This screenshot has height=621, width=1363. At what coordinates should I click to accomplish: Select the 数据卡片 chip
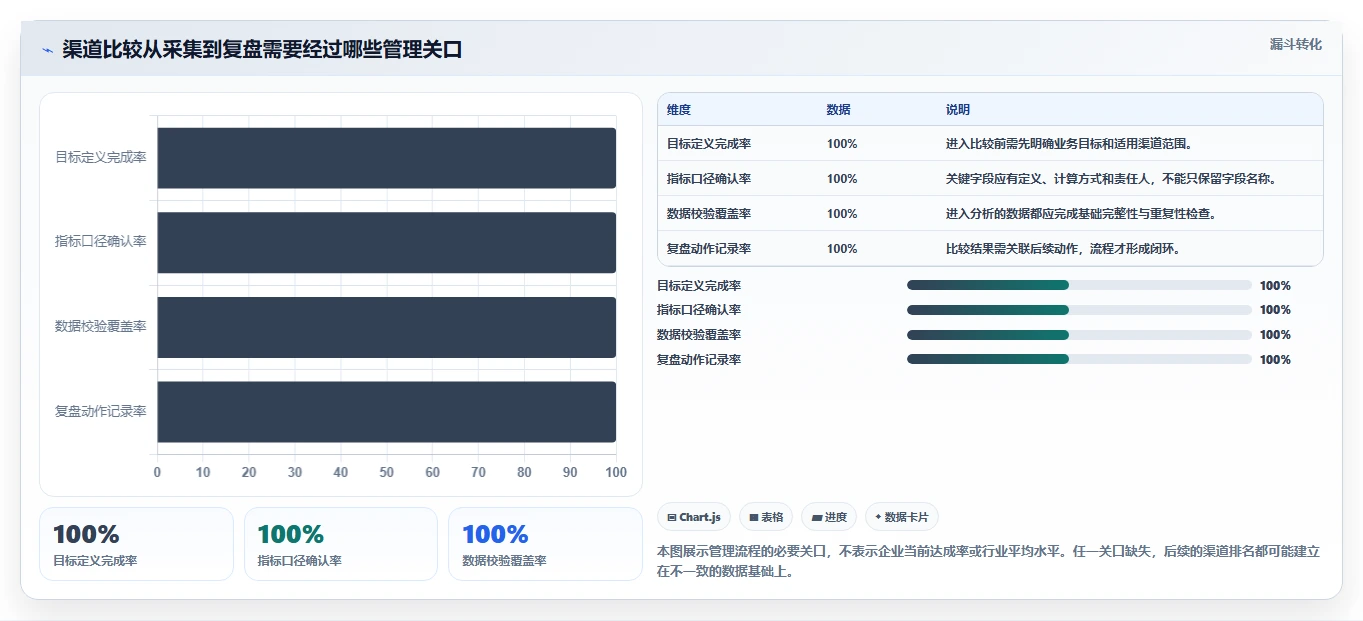tap(901, 517)
